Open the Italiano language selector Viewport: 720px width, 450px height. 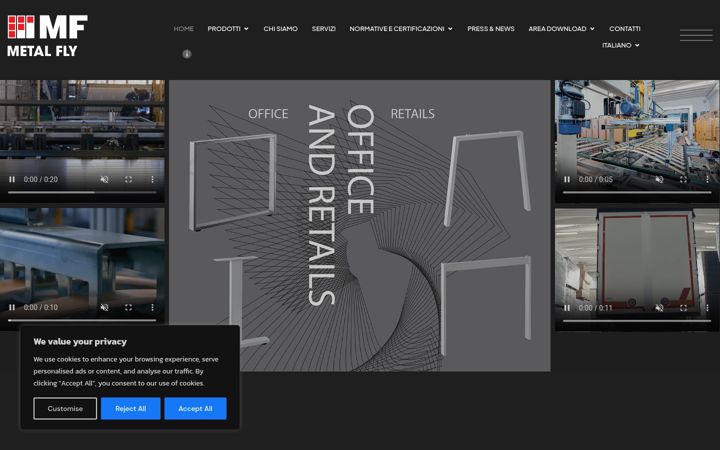pyautogui.click(x=621, y=45)
